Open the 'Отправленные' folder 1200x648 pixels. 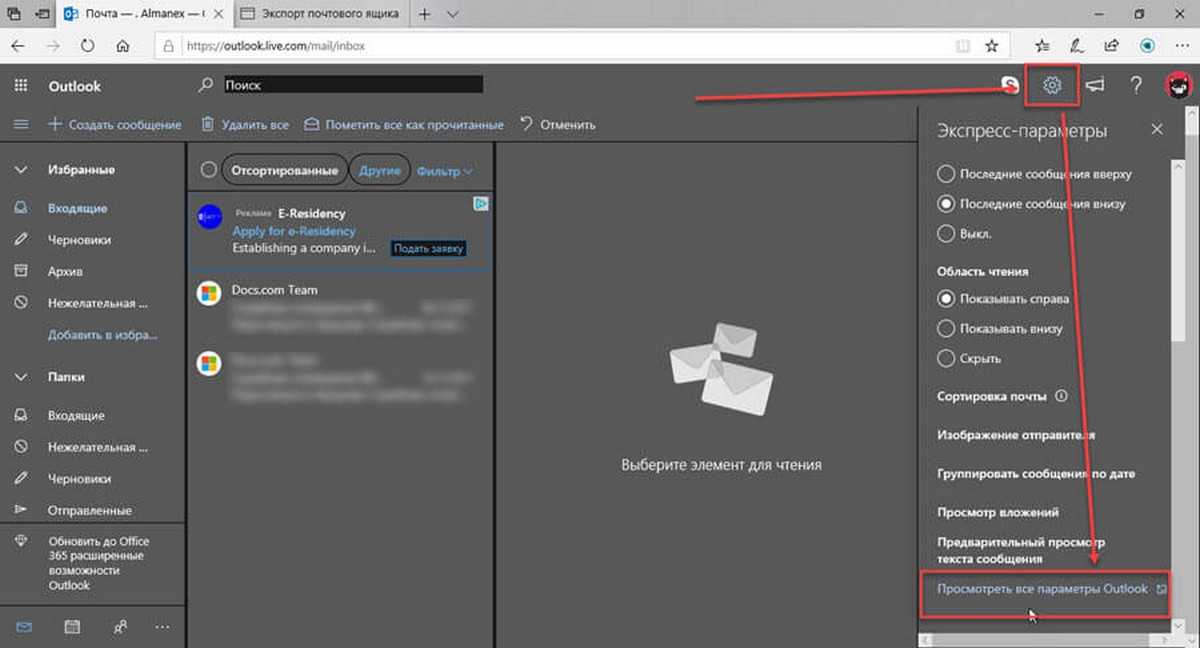[89, 510]
